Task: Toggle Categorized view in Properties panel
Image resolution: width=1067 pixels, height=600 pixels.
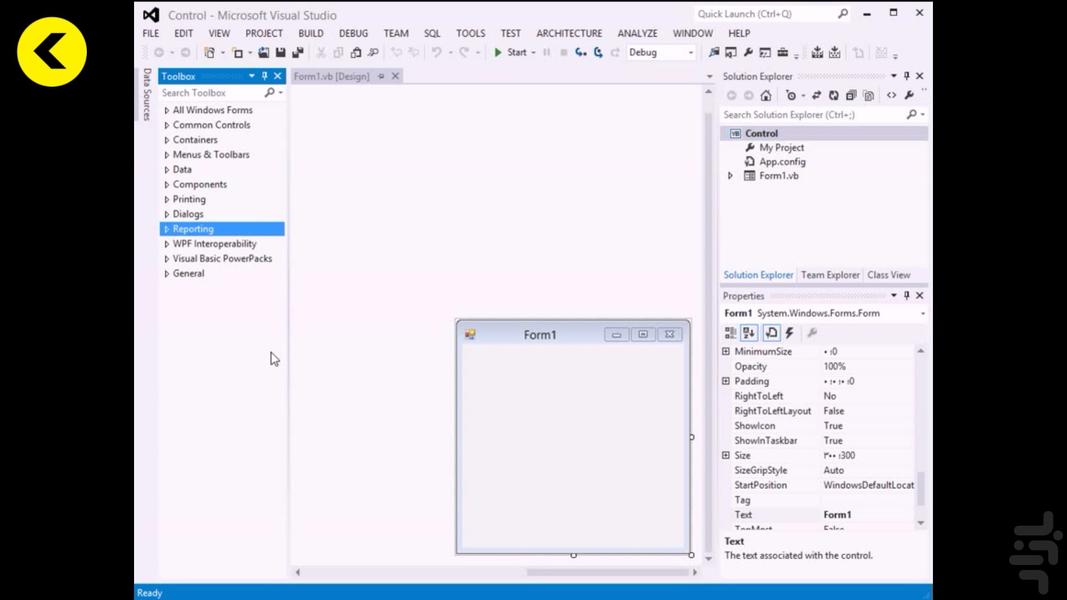Action: click(730, 333)
